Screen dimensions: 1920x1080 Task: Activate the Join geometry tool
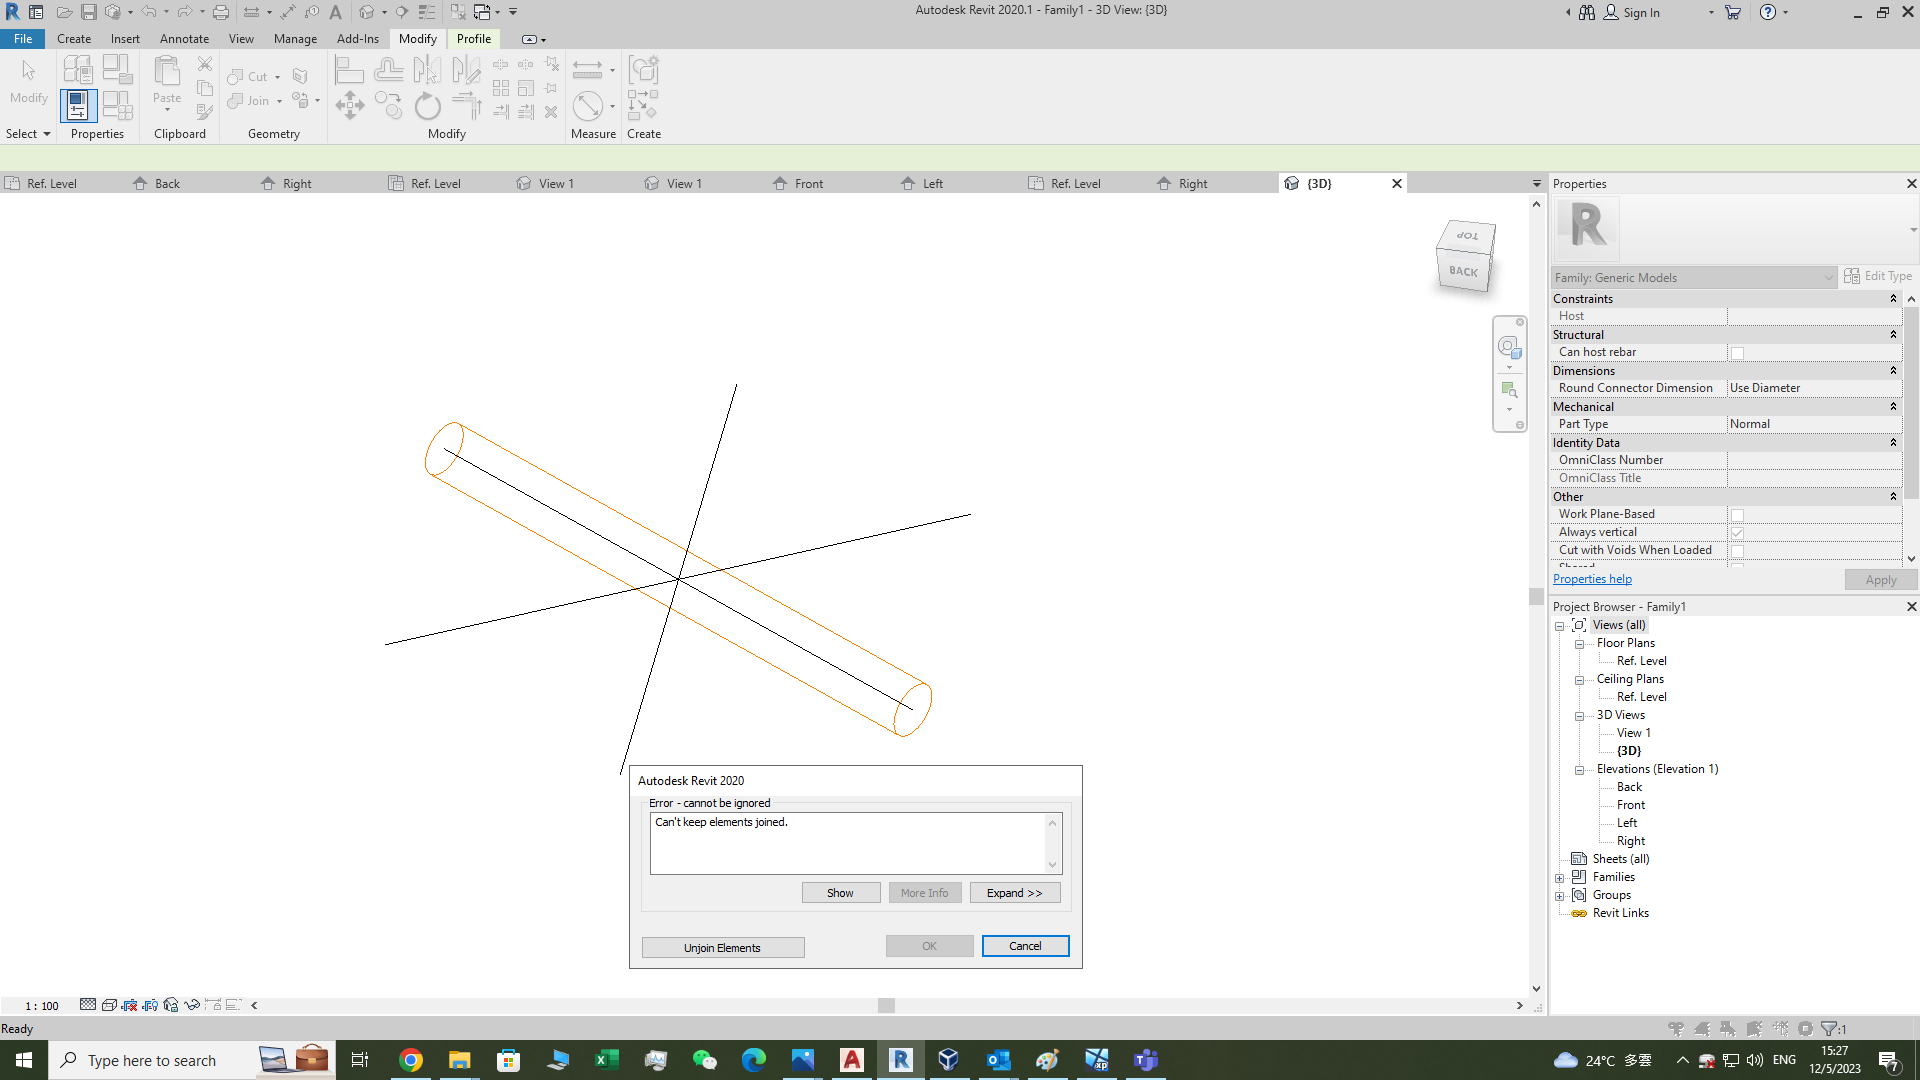tap(247, 101)
